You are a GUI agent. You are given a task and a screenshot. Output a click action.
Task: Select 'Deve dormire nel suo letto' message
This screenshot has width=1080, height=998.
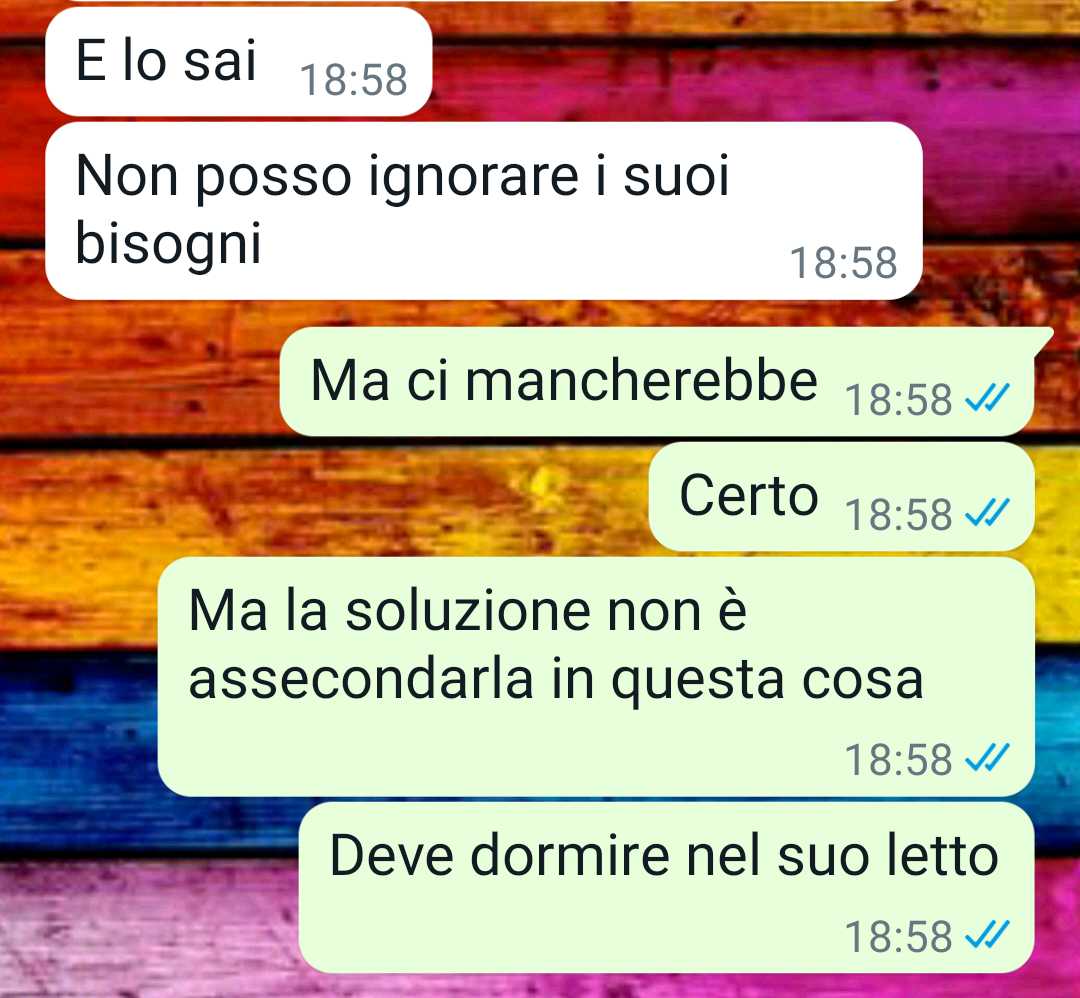pyautogui.click(x=666, y=888)
